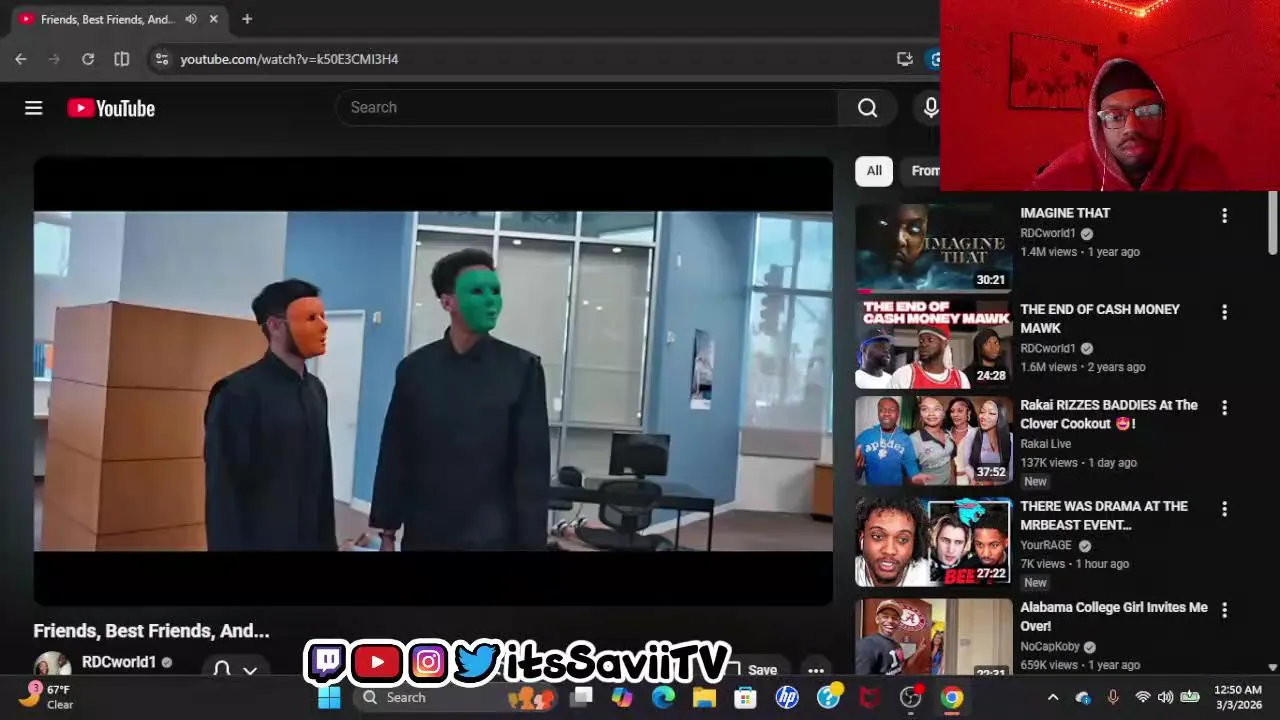1280x720 pixels.
Task: Open the RDCworld1 channel avatar
Action: coord(53,666)
